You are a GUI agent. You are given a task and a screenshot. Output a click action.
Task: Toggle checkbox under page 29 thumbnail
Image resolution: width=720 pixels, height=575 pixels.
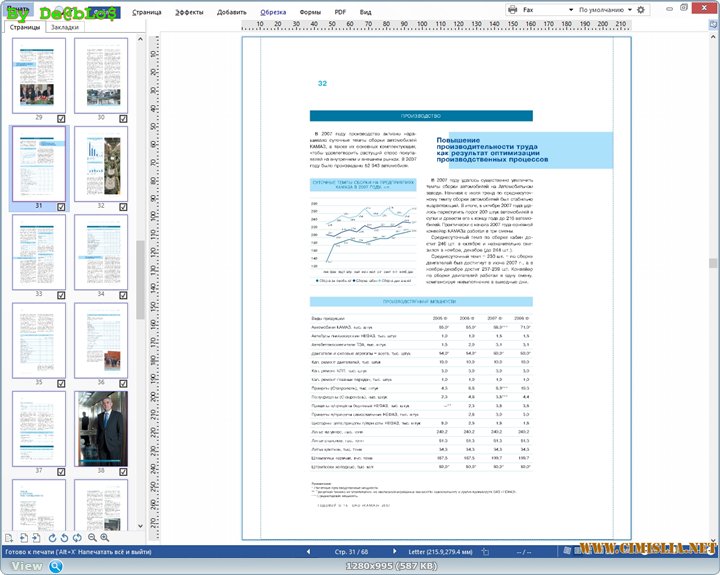[61, 117]
